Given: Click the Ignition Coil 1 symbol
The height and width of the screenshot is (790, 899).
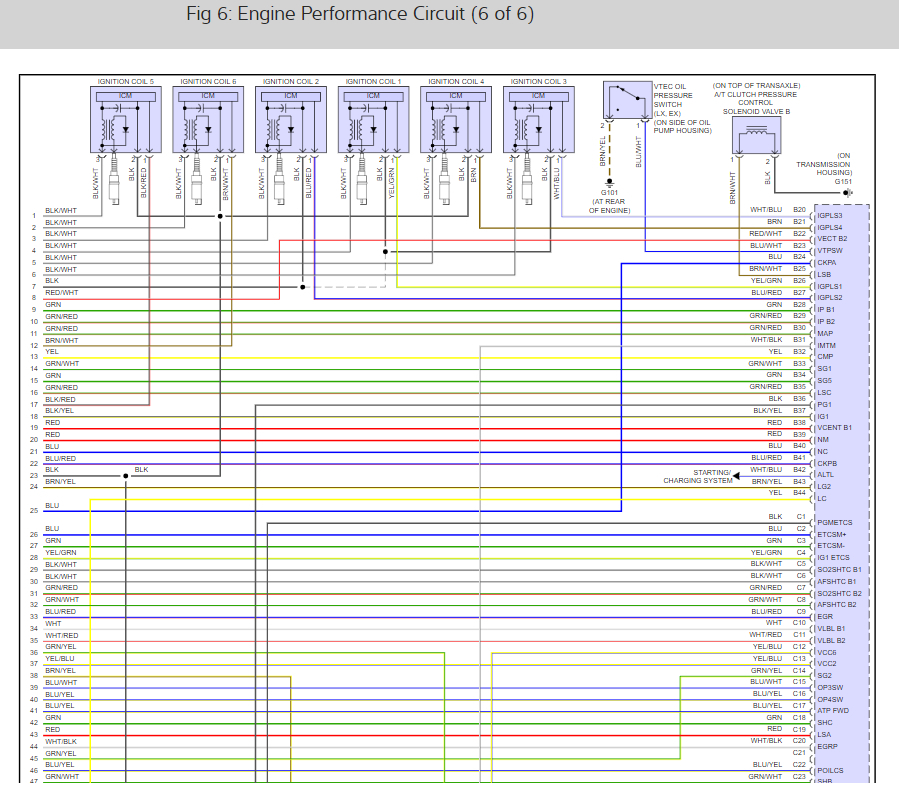Looking at the screenshot, I should (x=373, y=119).
